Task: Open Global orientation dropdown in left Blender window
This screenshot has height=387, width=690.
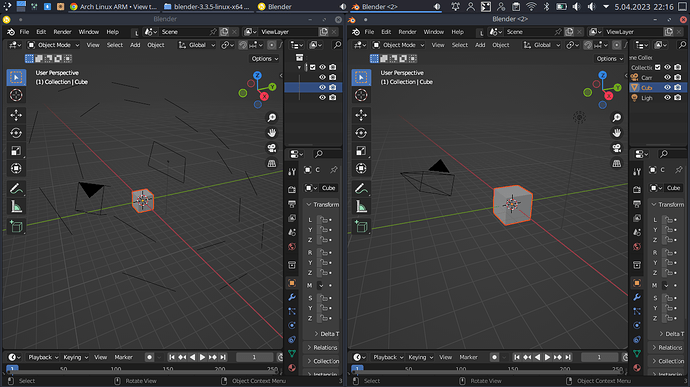Action: point(197,45)
